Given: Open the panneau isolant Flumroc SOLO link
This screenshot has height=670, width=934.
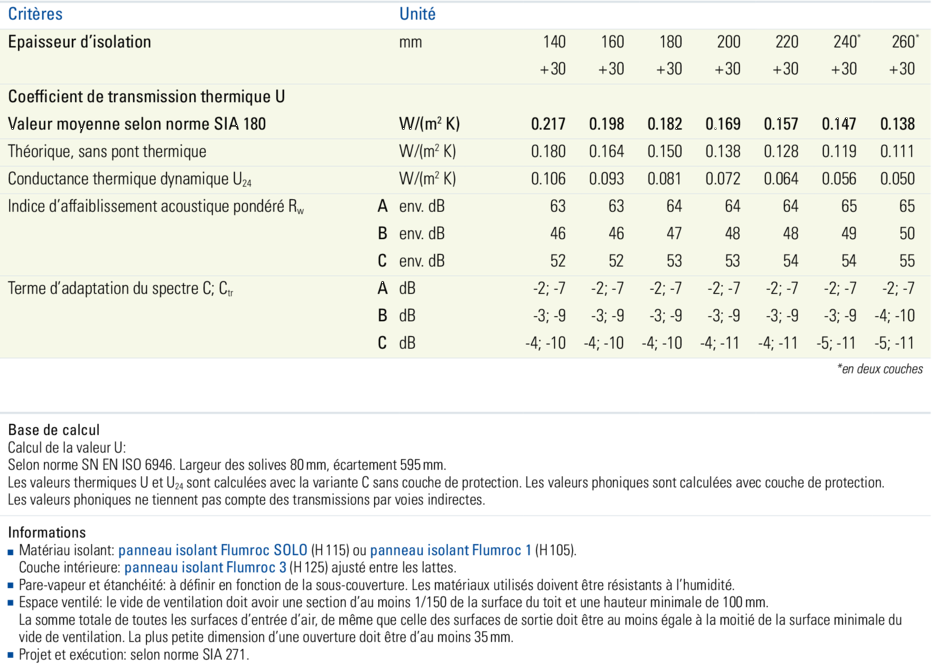Looking at the screenshot, I should (x=213, y=550).
